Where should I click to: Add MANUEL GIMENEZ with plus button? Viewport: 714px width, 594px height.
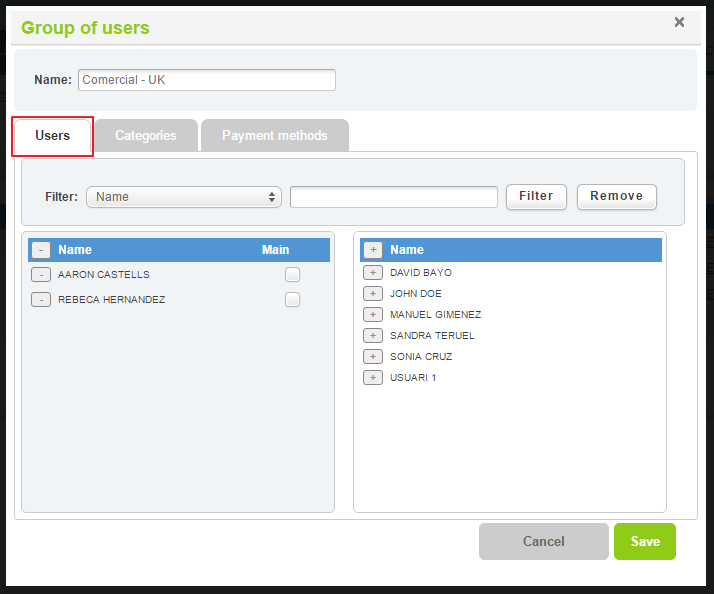[x=373, y=314]
